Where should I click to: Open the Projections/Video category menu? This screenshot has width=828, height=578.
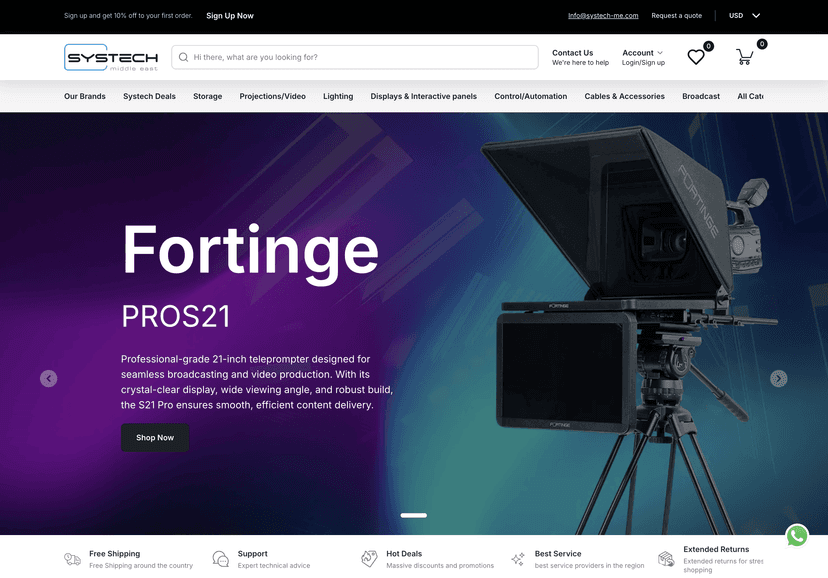pyautogui.click(x=272, y=96)
